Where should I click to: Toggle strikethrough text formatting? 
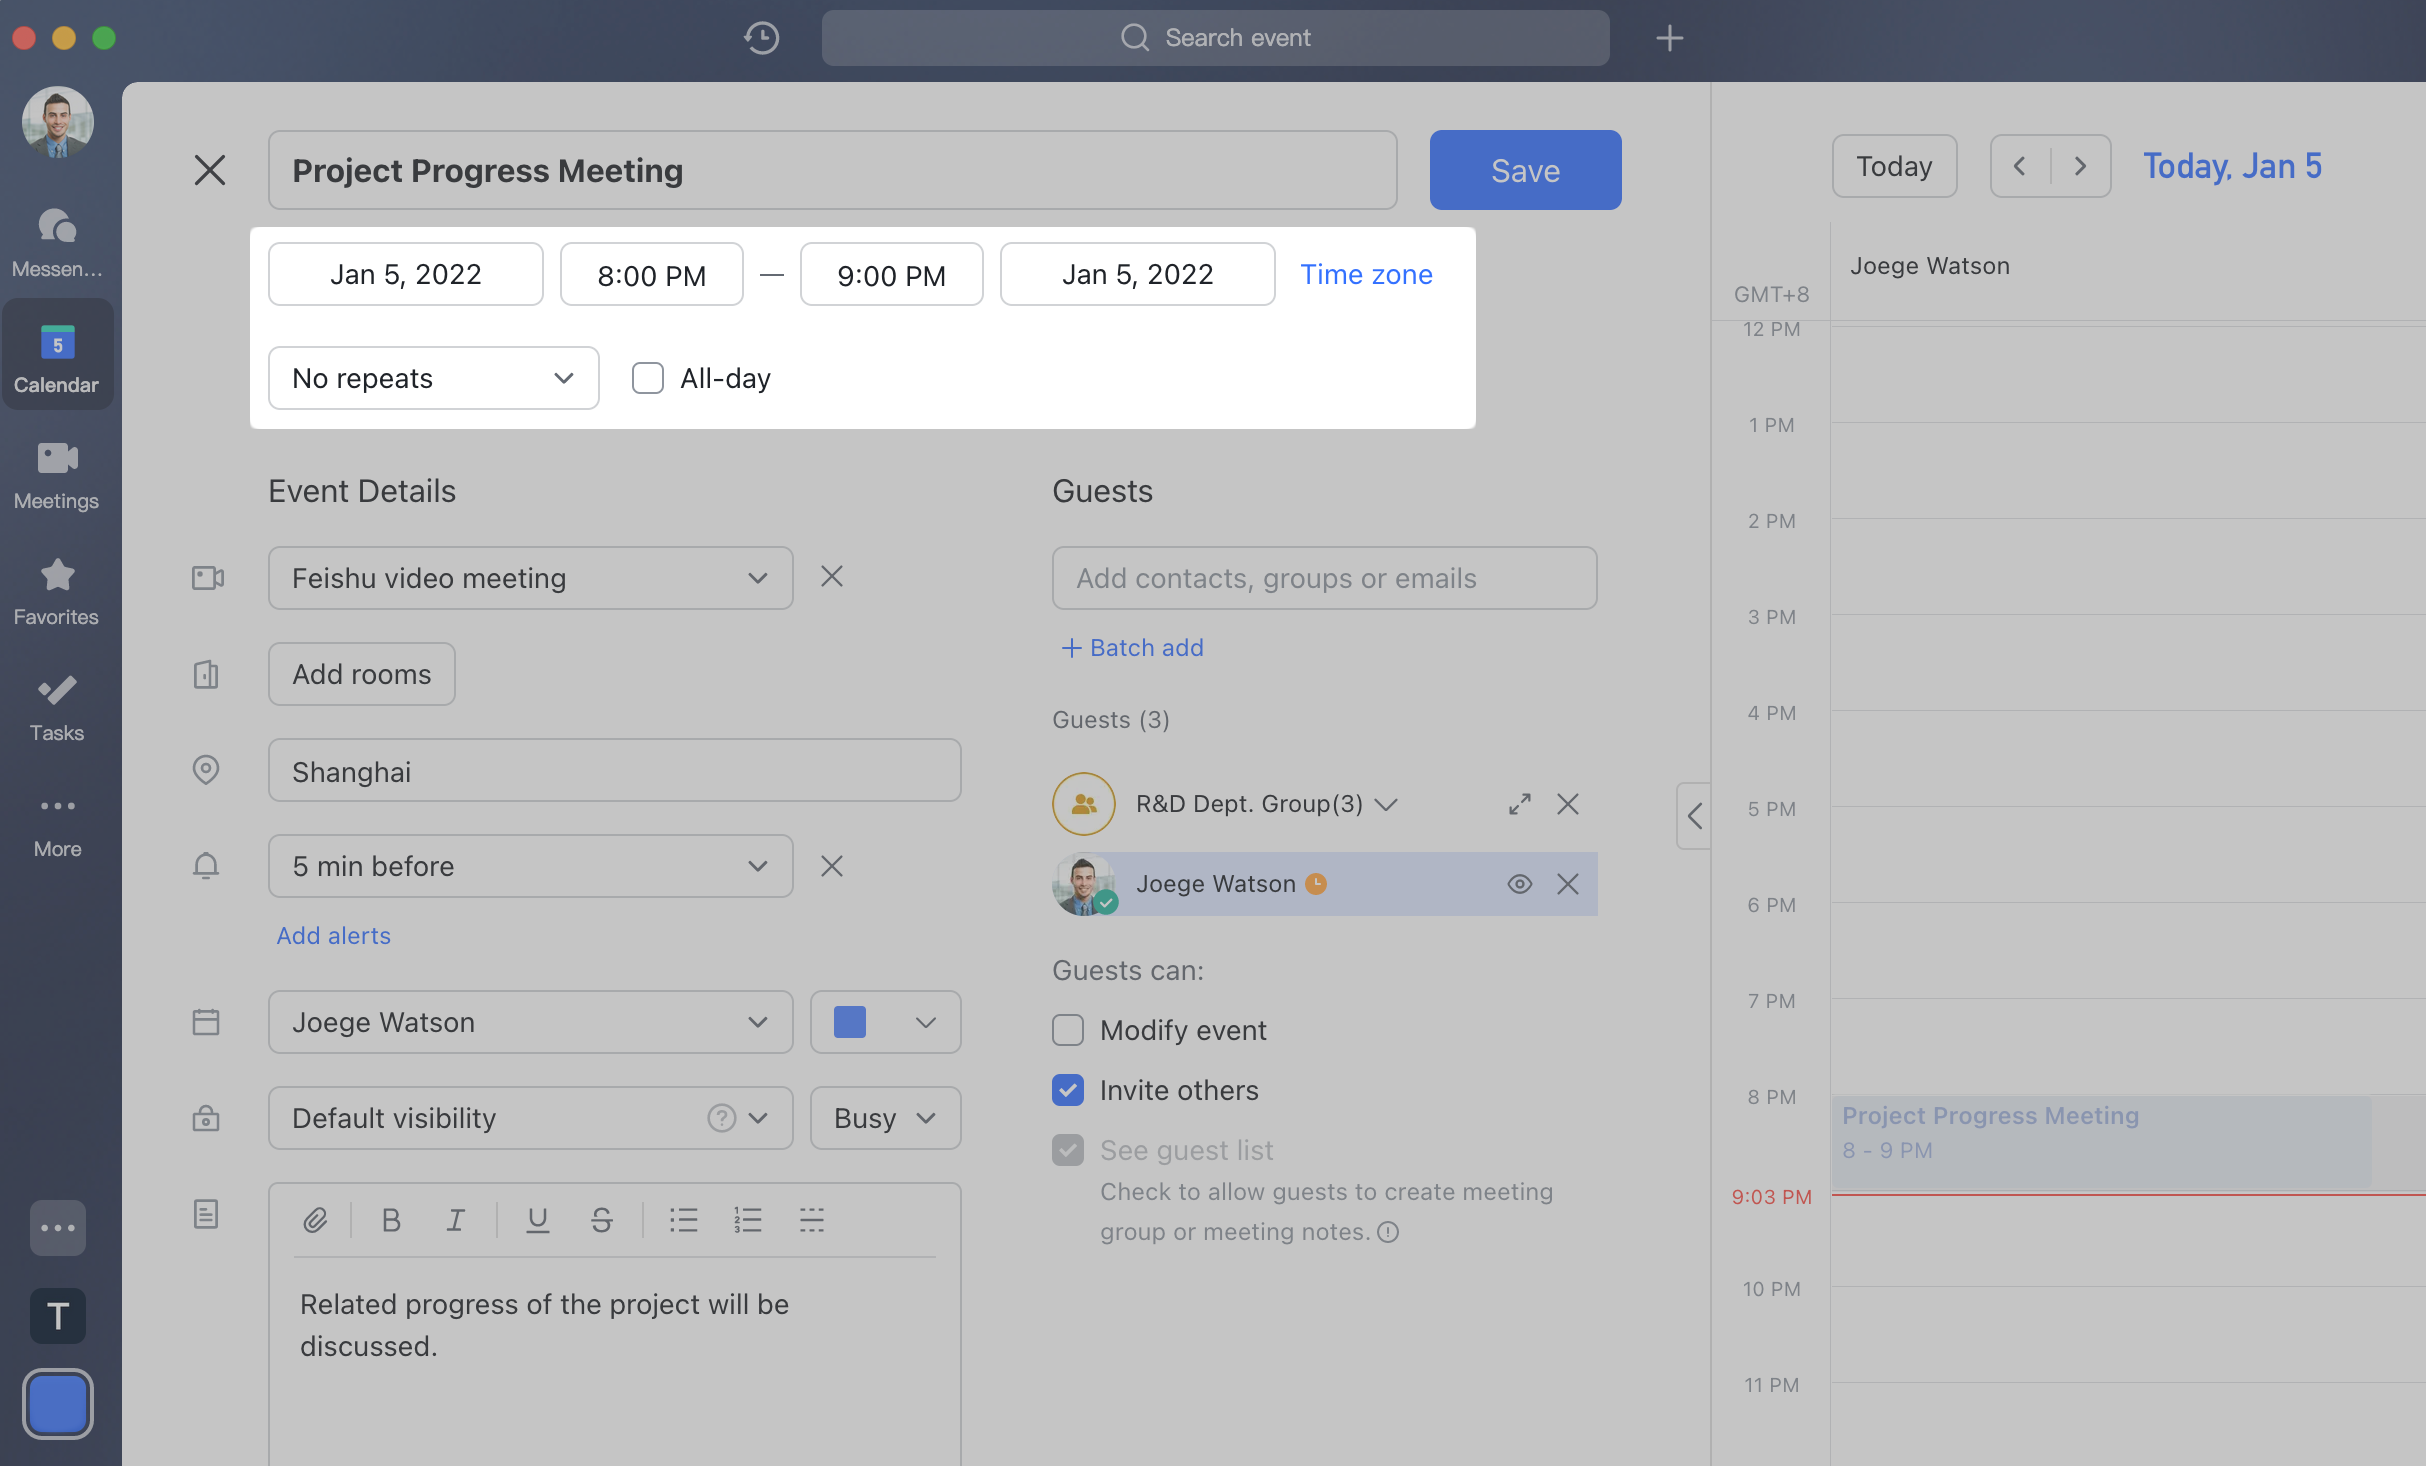pyautogui.click(x=601, y=1220)
